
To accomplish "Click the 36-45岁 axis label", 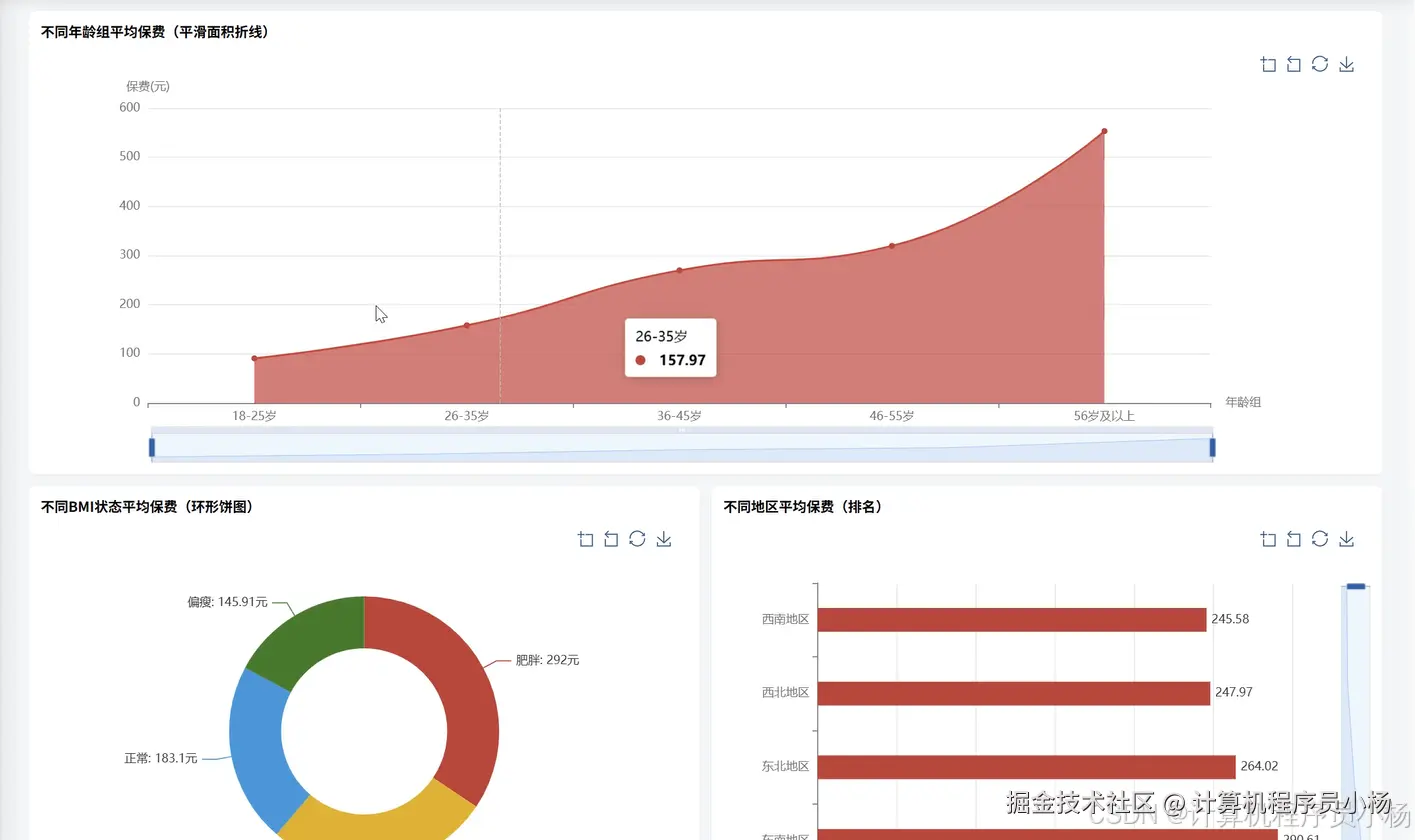I will (x=679, y=416).
